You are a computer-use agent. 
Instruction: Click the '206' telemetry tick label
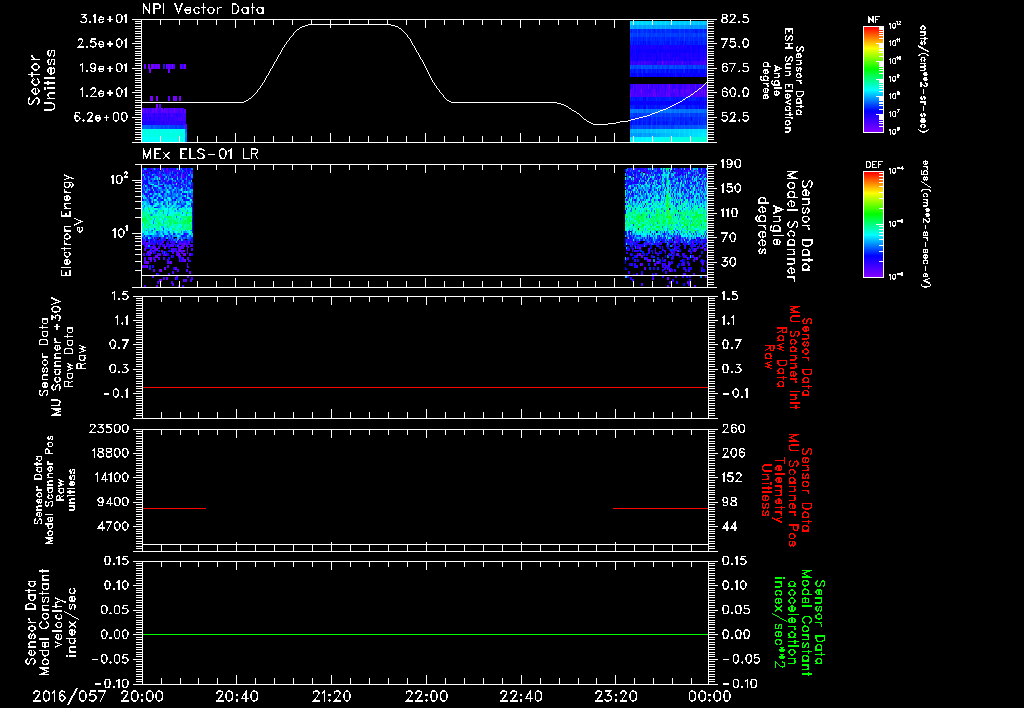[x=733, y=453]
